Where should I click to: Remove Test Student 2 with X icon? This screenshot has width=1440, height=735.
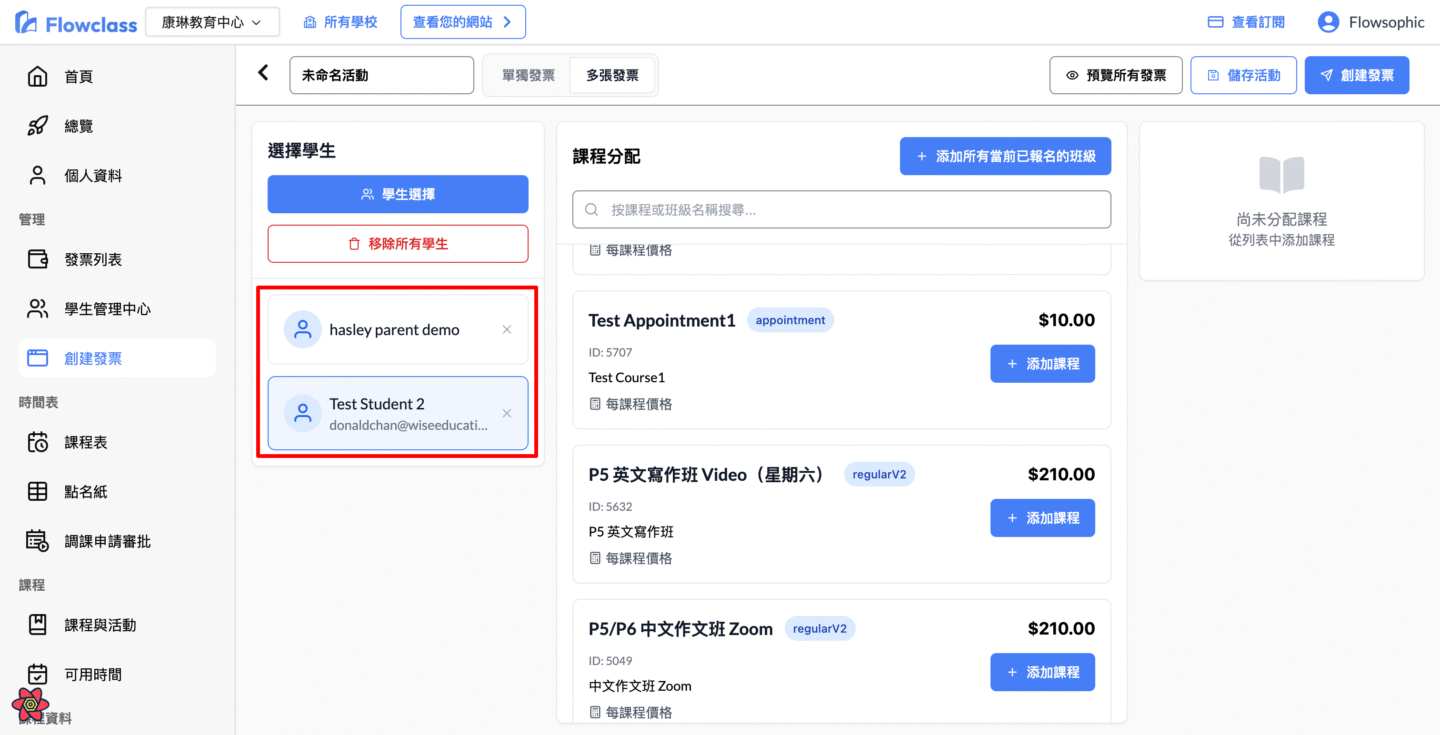pyautogui.click(x=507, y=413)
